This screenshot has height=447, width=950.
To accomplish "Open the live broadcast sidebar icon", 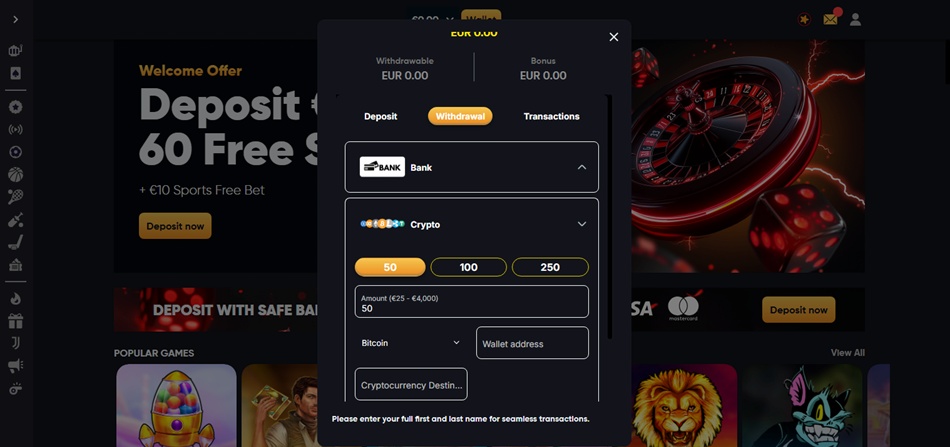I will [15, 130].
